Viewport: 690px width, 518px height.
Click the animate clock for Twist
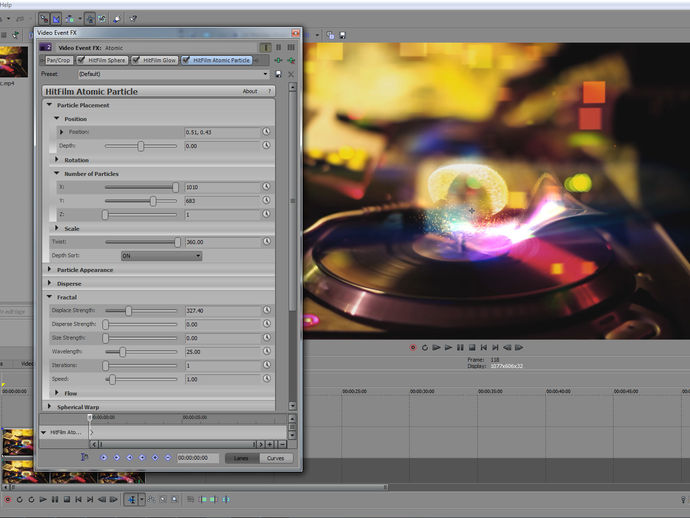267,242
